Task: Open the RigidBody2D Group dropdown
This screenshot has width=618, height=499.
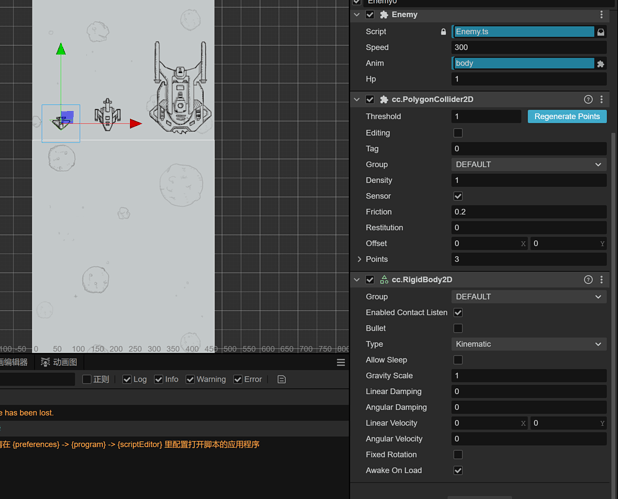Action: point(529,297)
